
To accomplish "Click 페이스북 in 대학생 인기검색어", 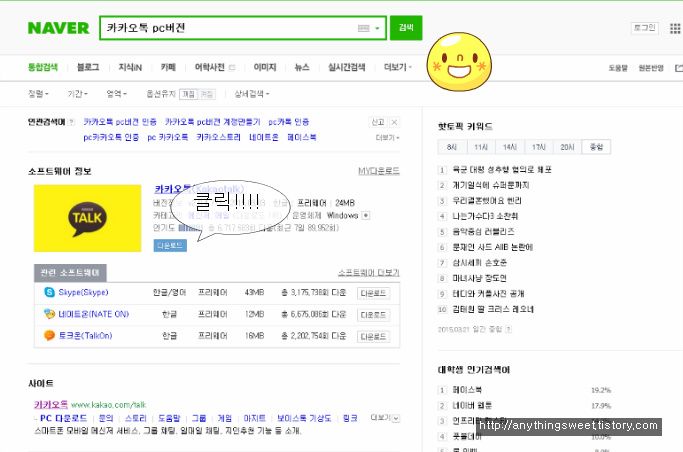I will [x=467, y=390].
